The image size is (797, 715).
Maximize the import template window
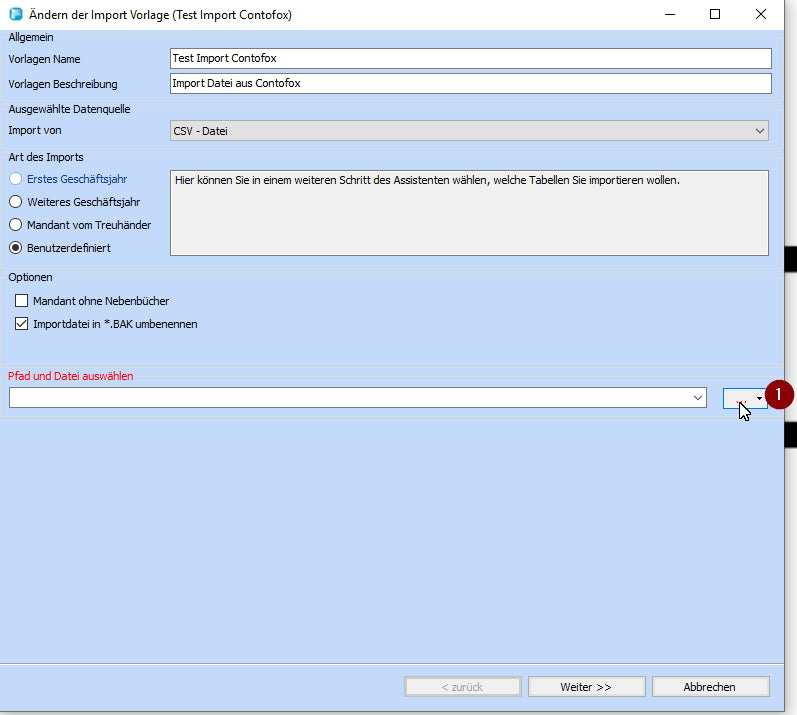[715, 15]
